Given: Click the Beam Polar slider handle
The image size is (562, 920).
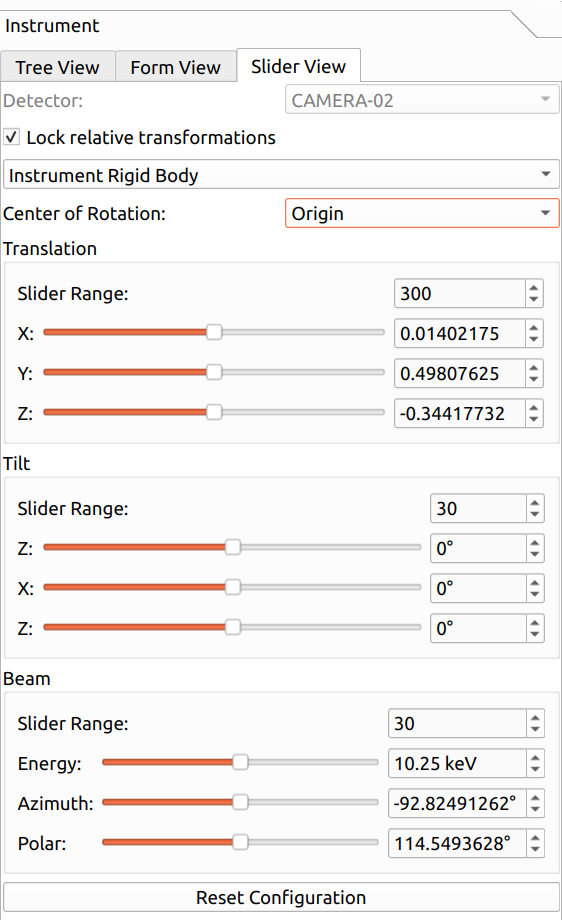Looking at the screenshot, I should point(240,842).
